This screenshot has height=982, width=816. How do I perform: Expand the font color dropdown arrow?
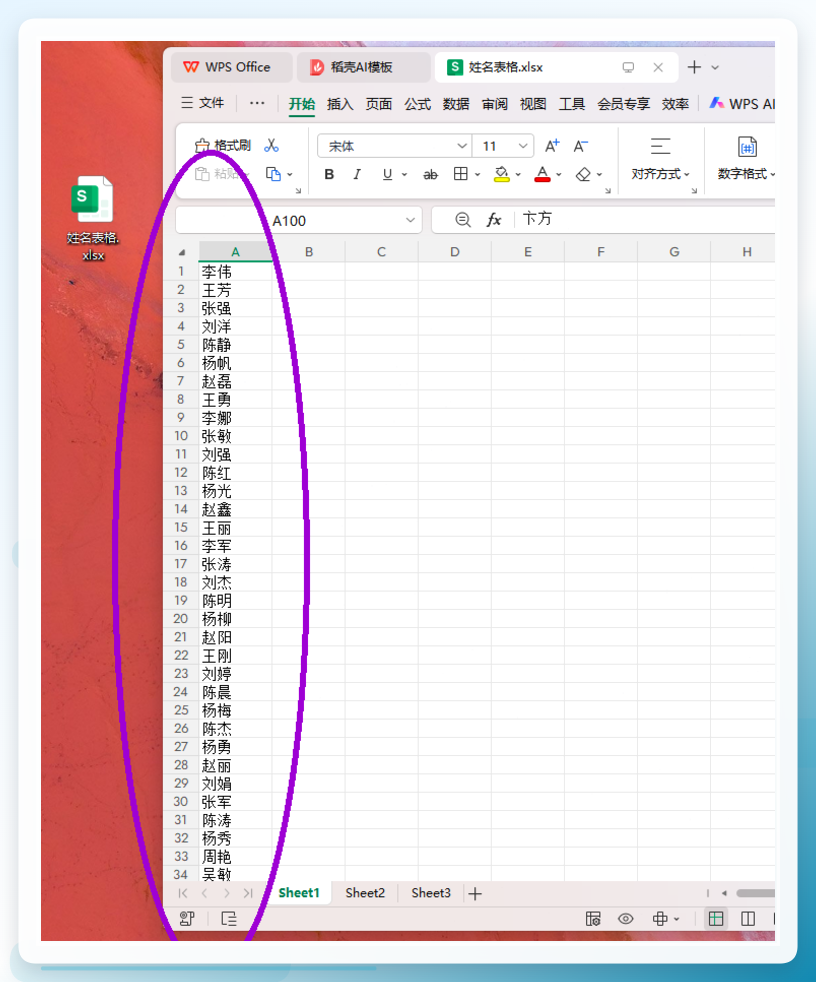(559, 175)
